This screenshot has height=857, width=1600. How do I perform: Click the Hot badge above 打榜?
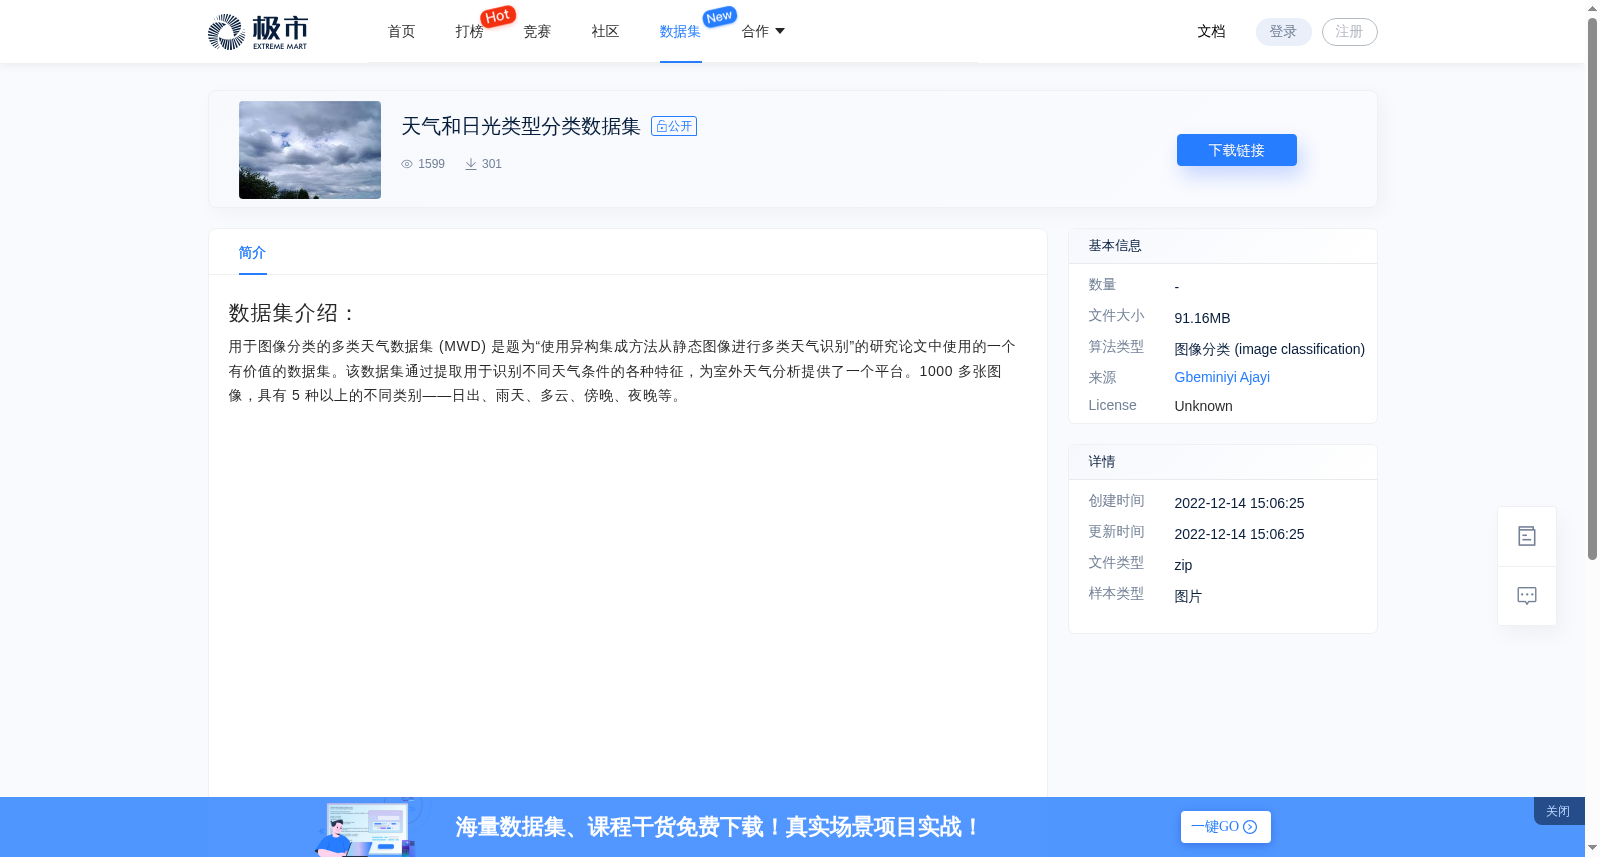498,16
